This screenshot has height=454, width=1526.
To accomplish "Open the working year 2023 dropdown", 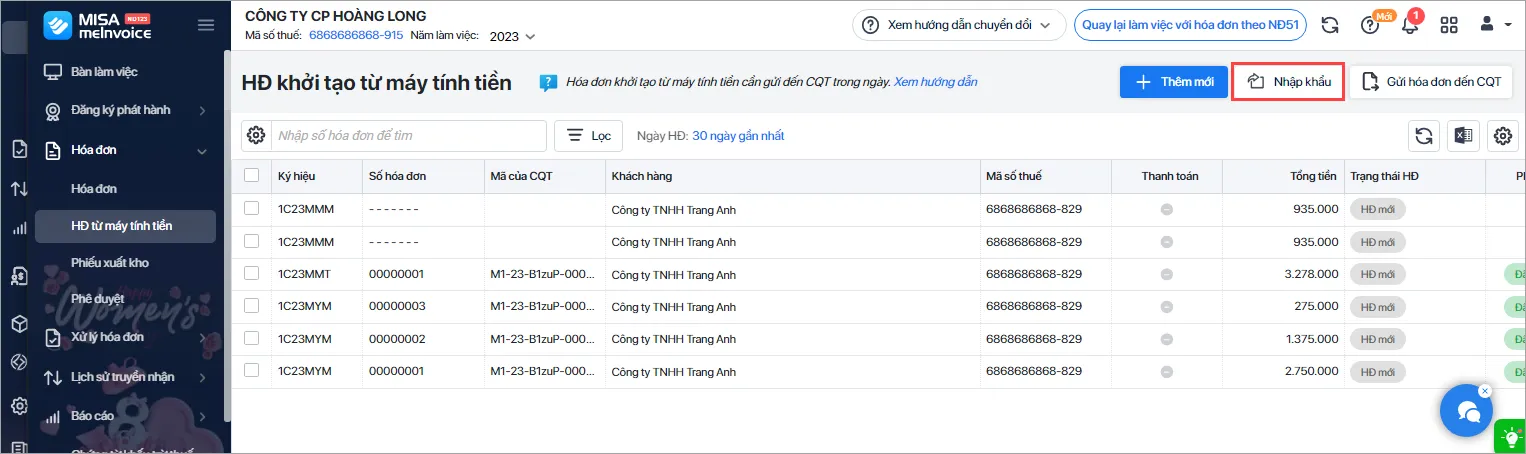I will [x=512, y=37].
